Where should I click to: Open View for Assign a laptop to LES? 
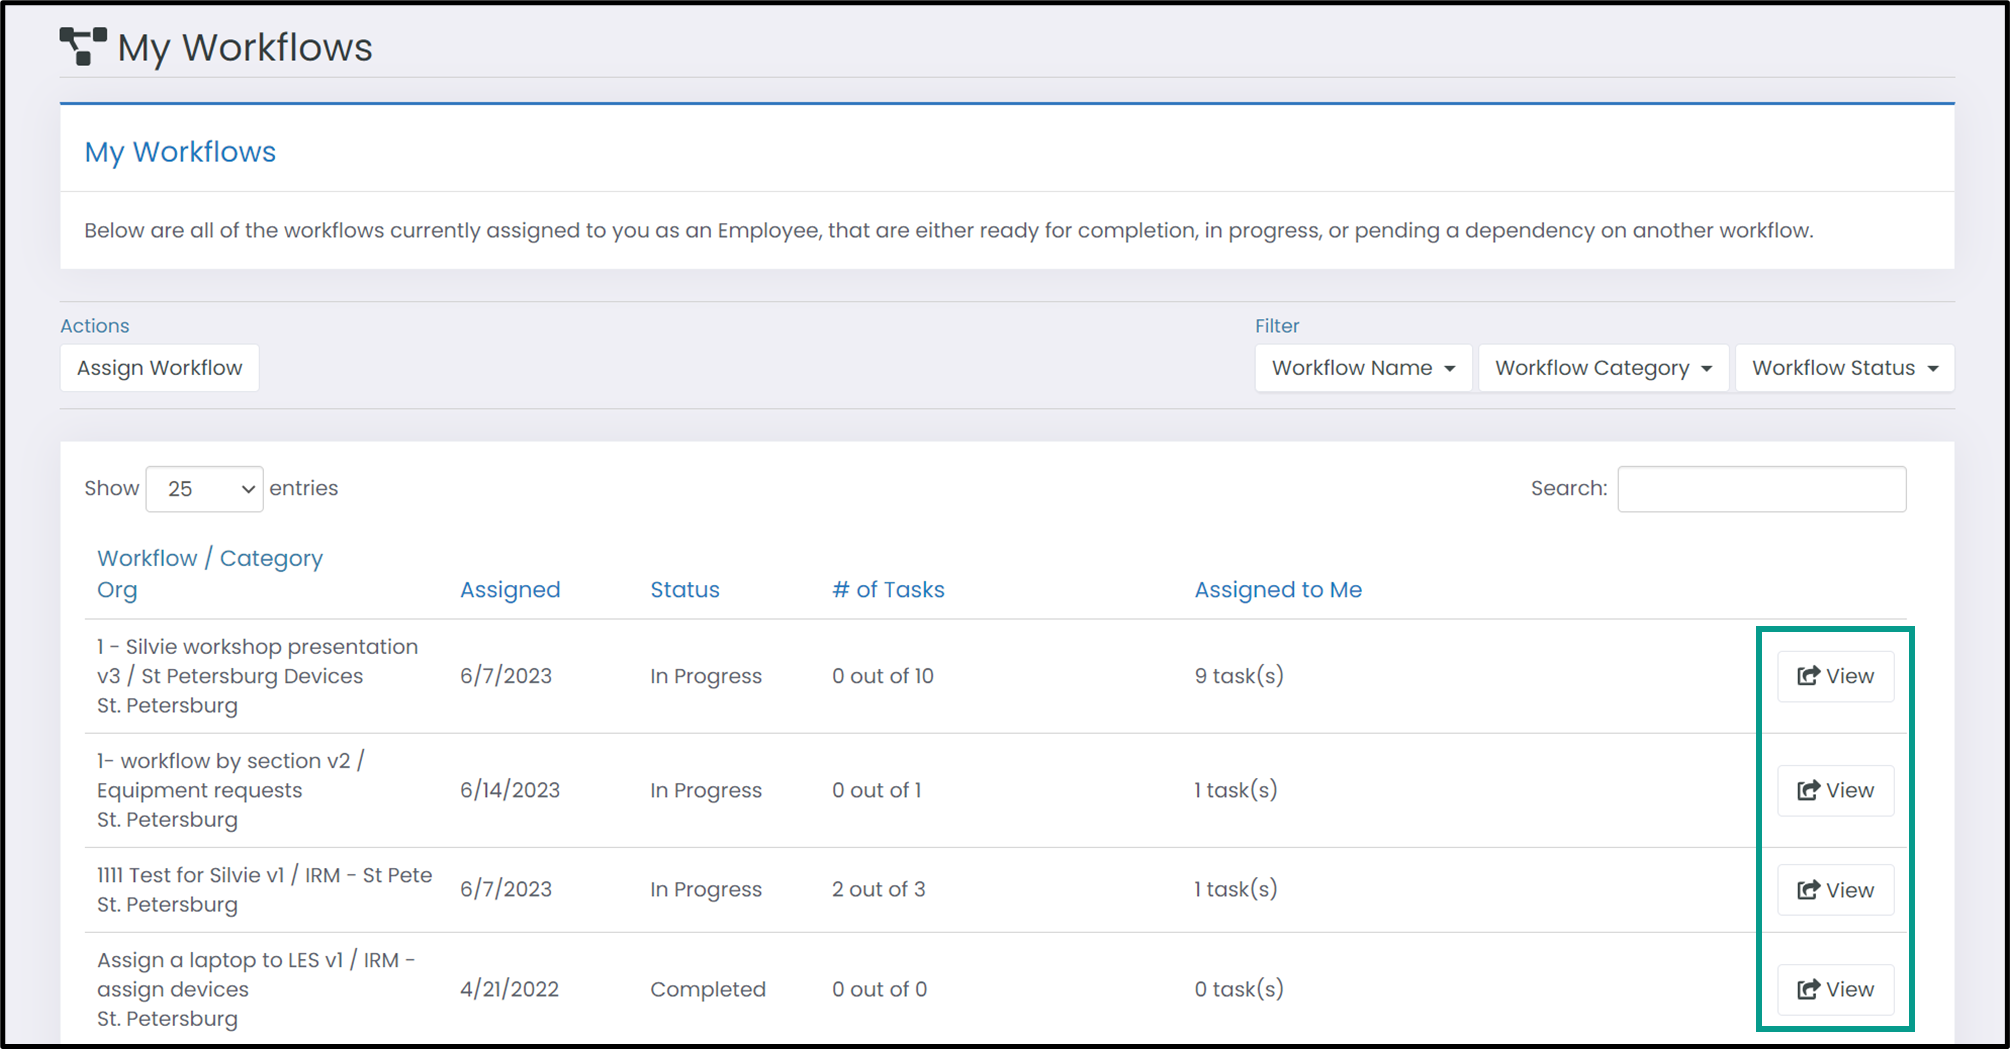point(1835,989)
